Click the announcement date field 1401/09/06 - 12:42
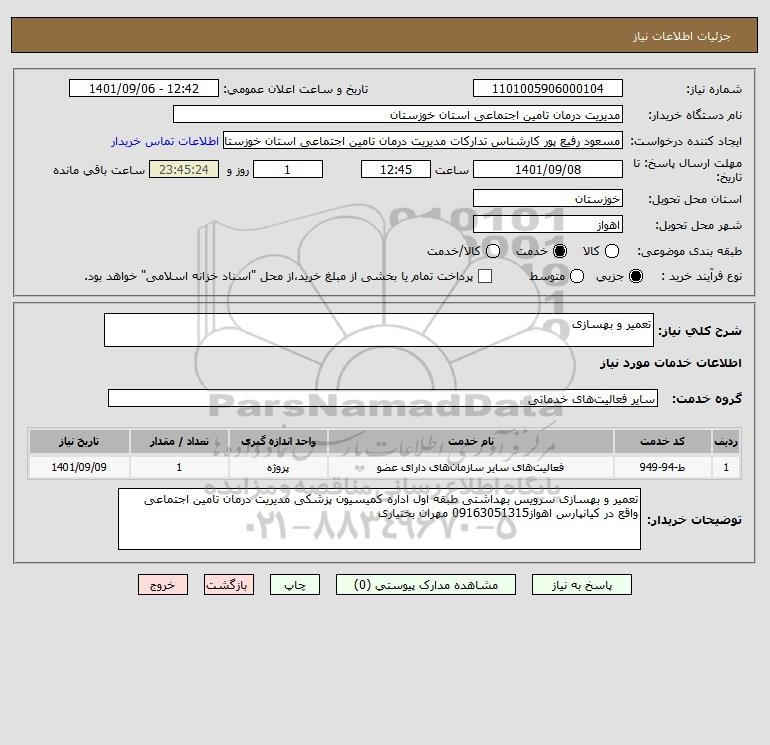770x745 pixels. point(144,88)
